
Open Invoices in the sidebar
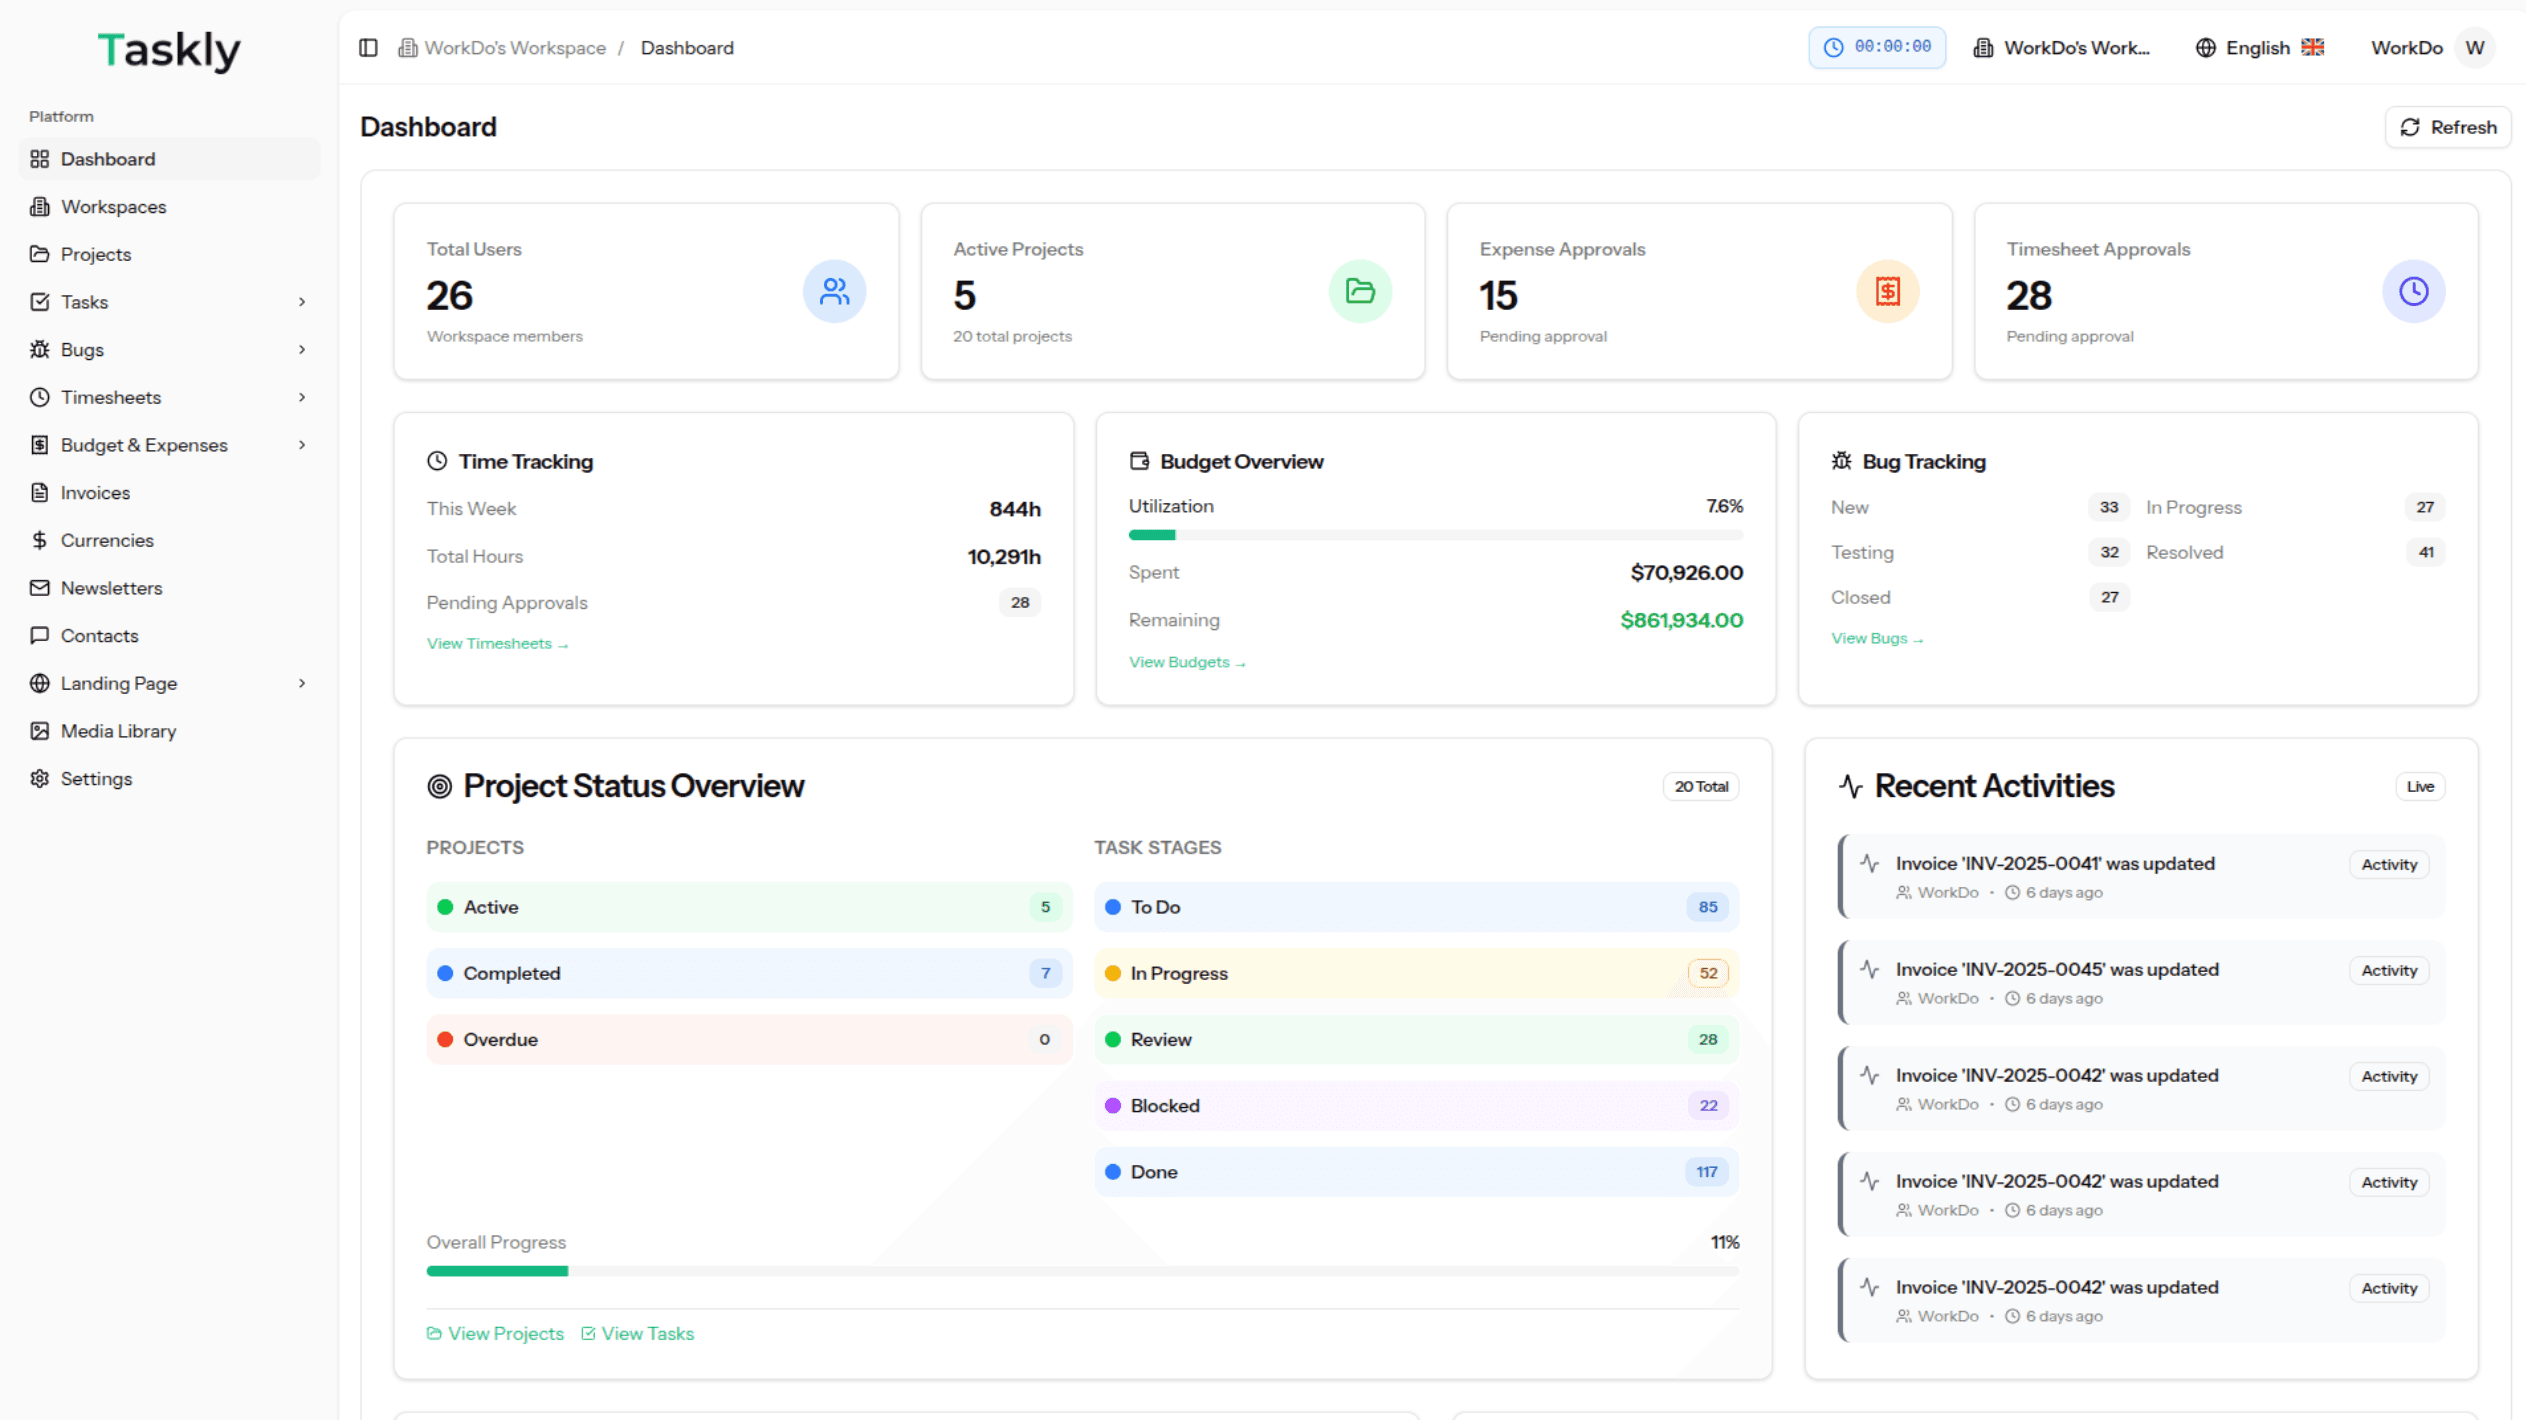[95, 493]
